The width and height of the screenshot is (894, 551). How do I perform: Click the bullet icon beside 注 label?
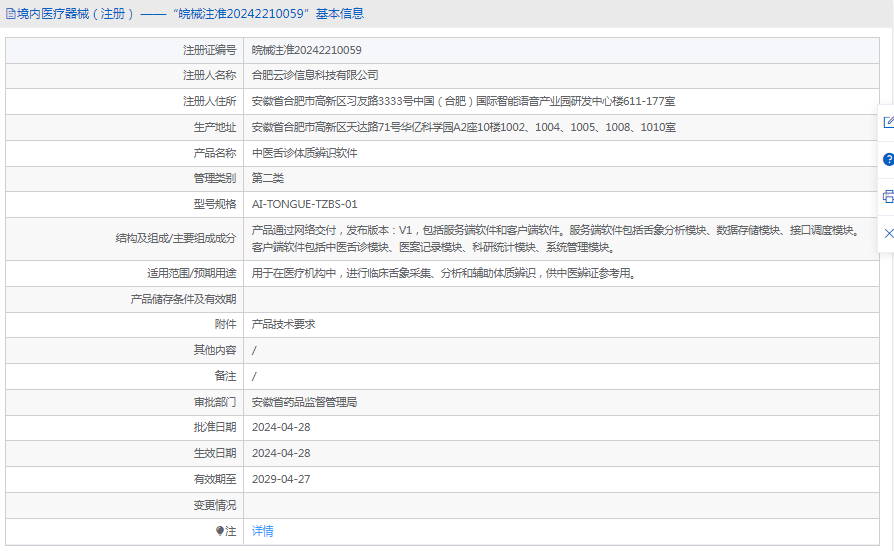point(220,531)
